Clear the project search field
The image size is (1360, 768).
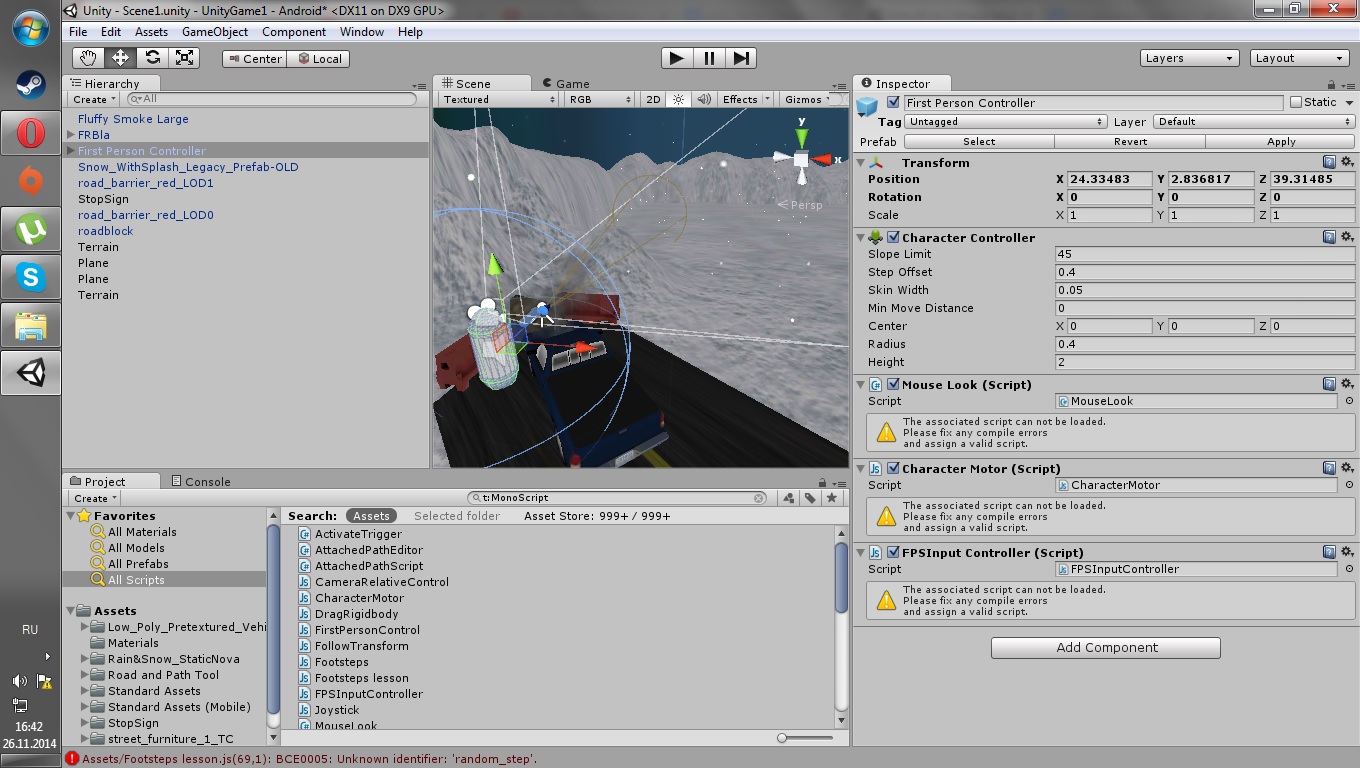click(x=759, y=497)
